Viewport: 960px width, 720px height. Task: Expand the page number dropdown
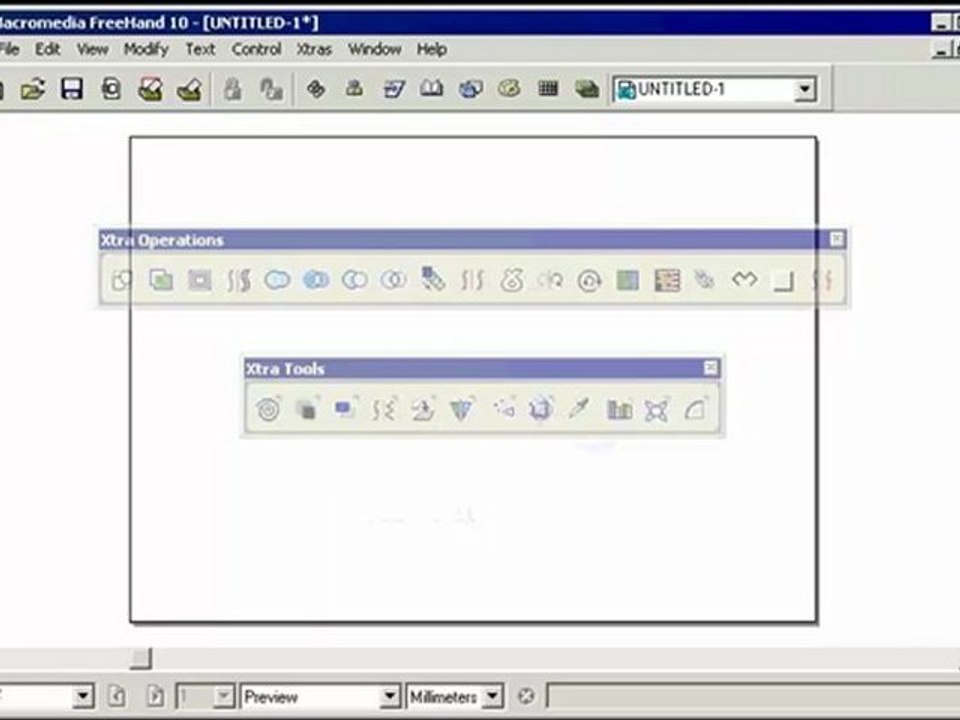(224, 697)
